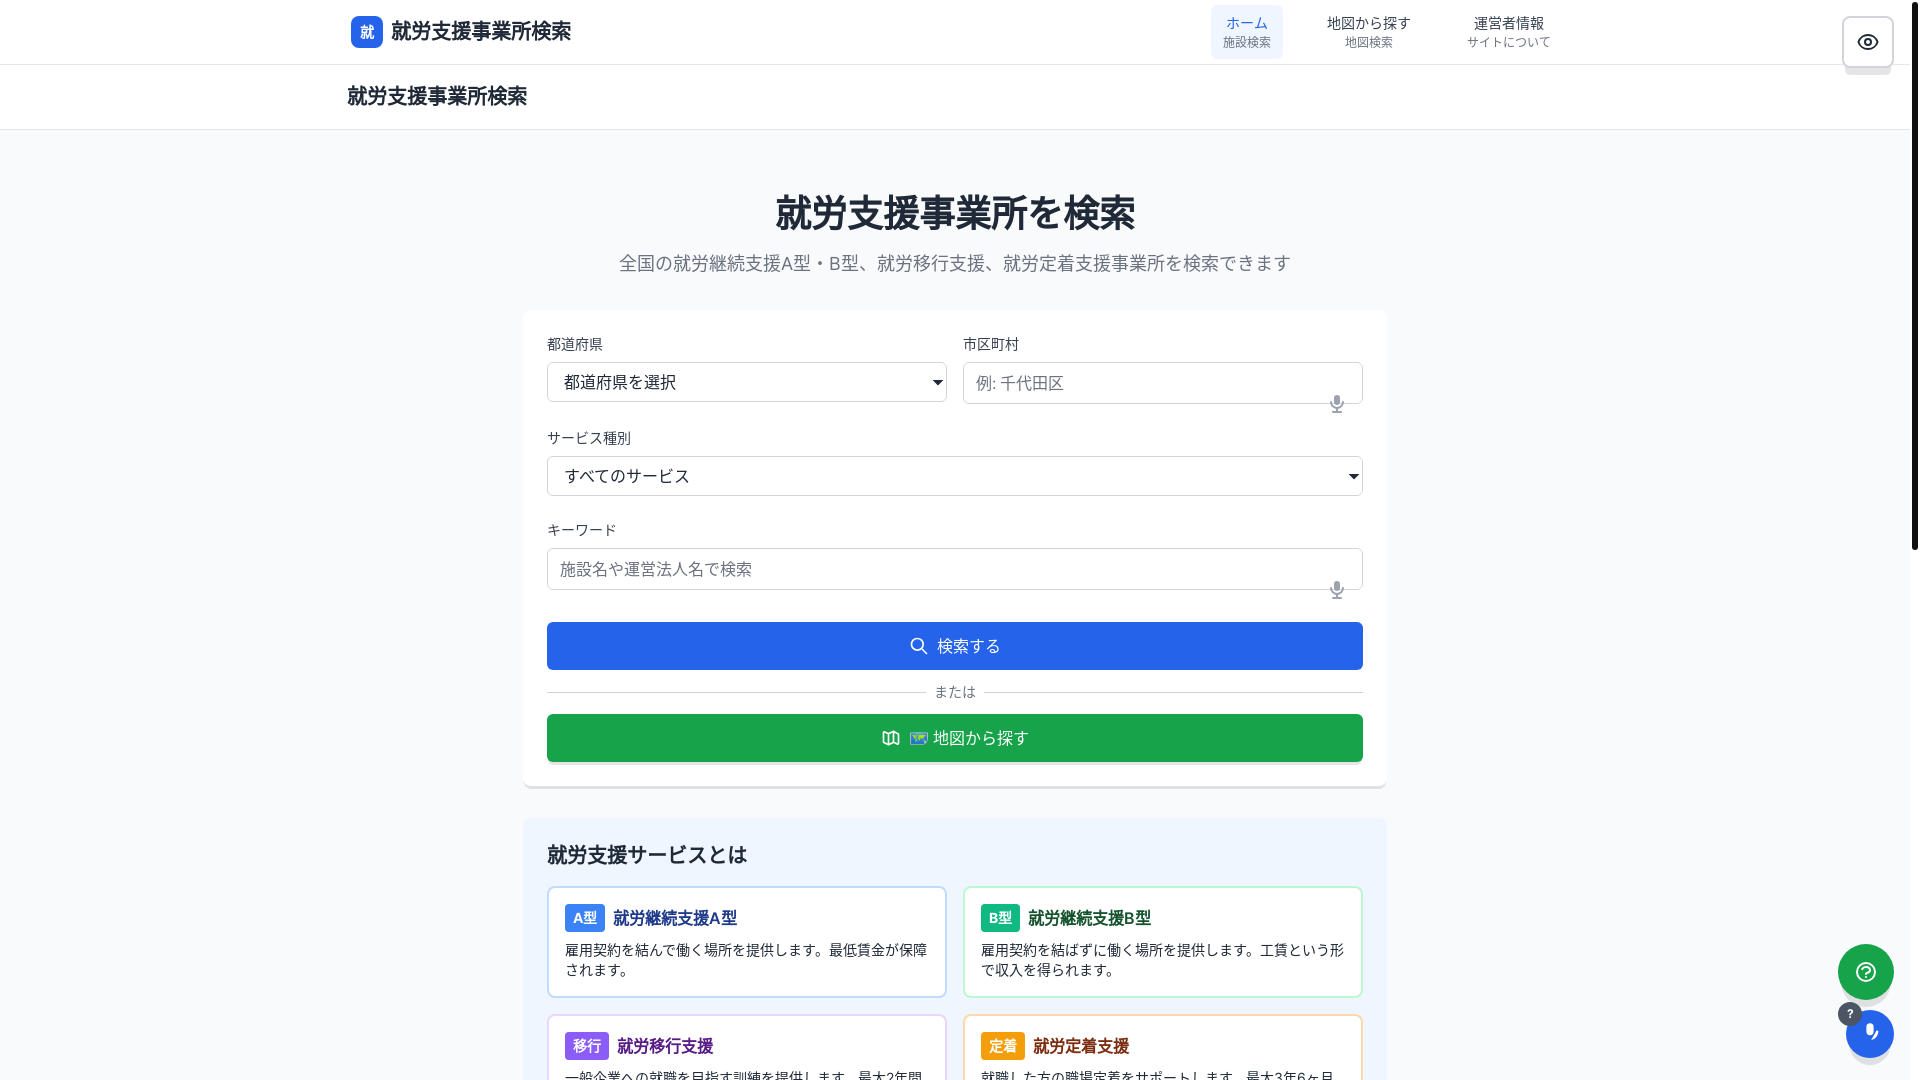This screenshot has width=1920, height=1080.
Task: Click the B型 green badge
Action: (x=1000, y=918)
